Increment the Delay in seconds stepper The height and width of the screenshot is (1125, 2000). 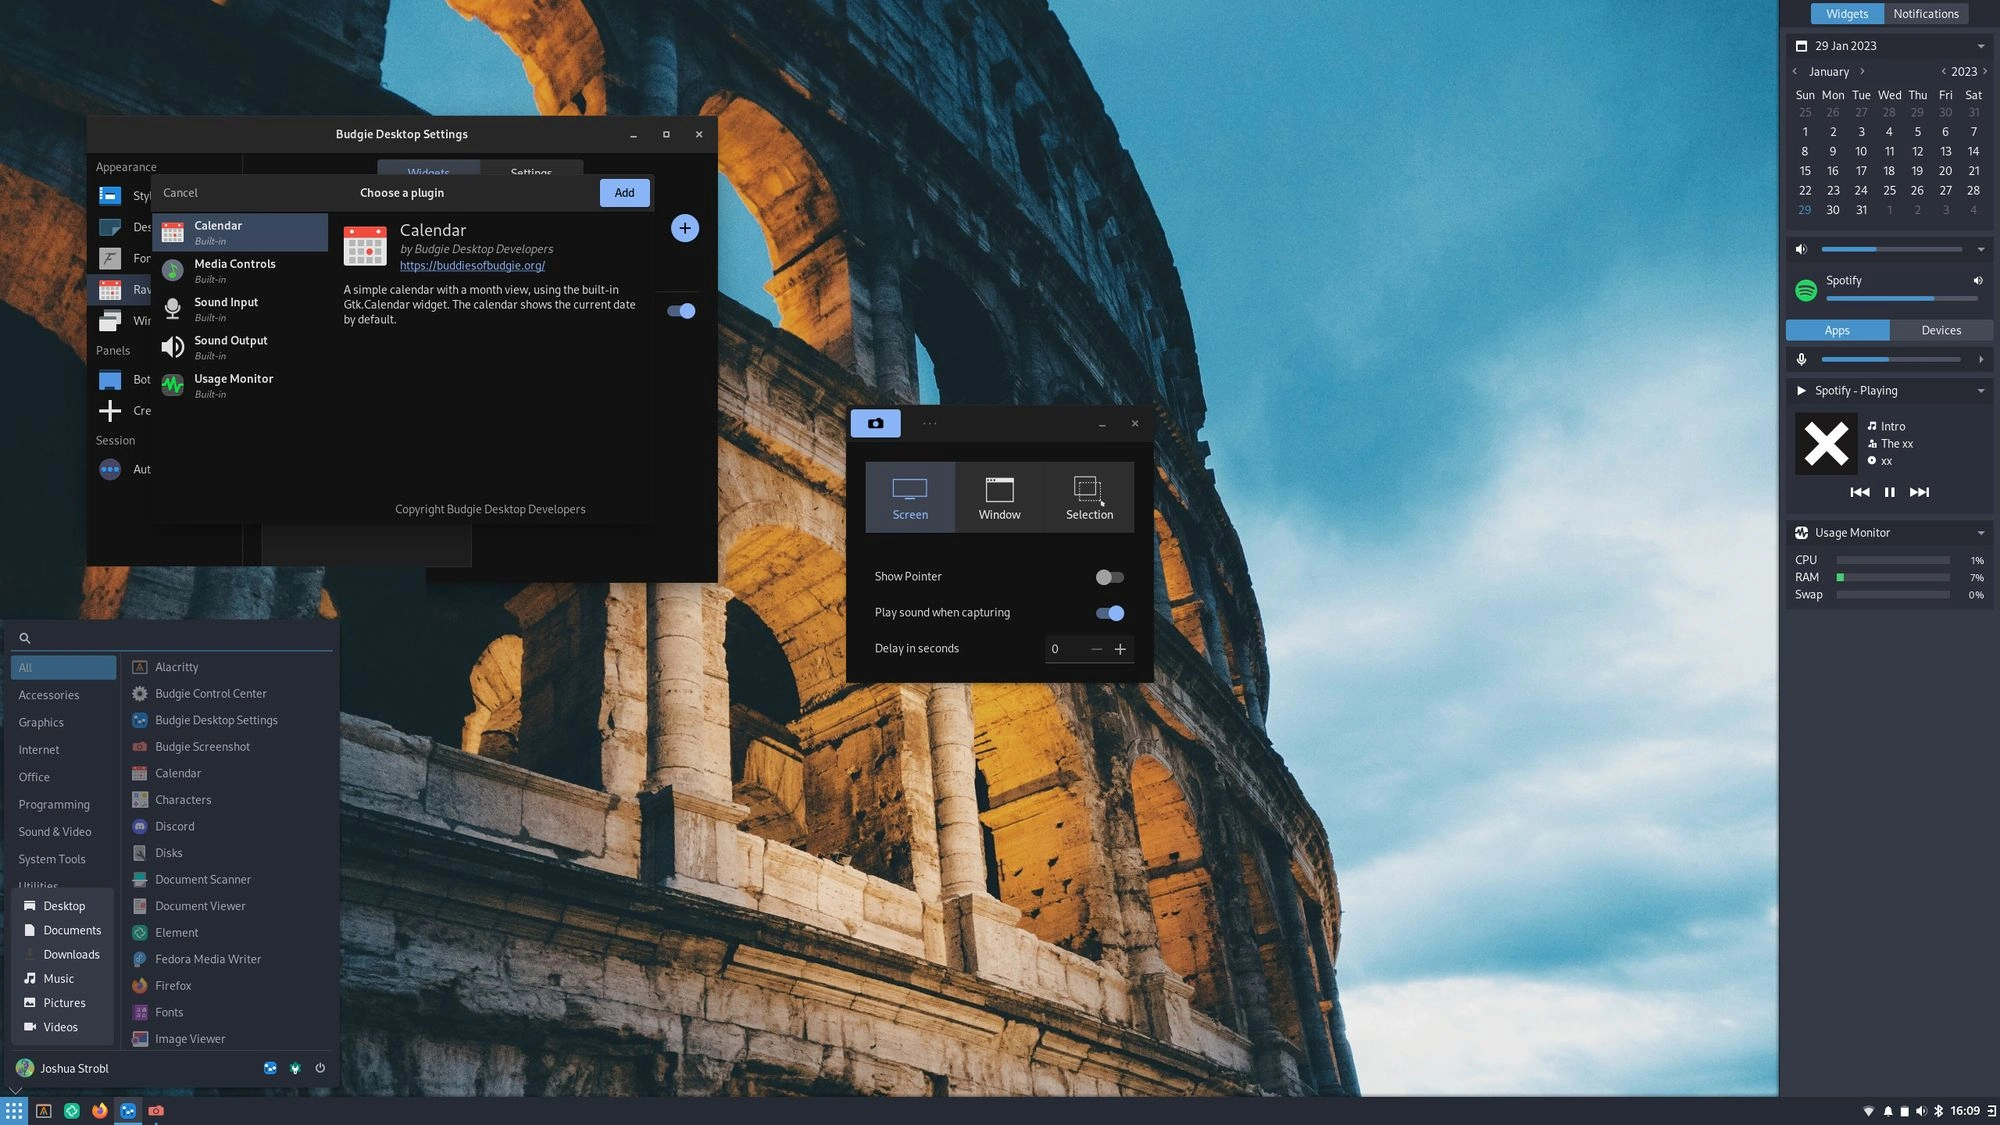click(1120, 648)
